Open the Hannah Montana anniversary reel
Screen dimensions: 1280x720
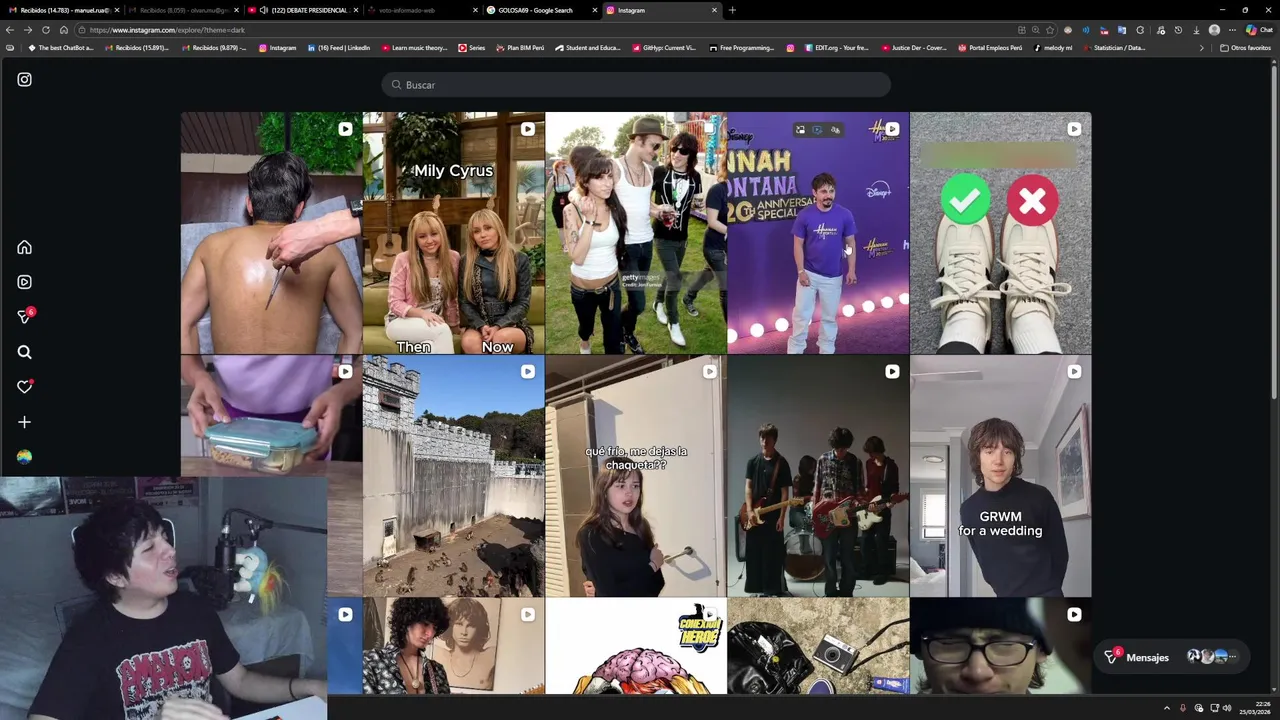818,233
